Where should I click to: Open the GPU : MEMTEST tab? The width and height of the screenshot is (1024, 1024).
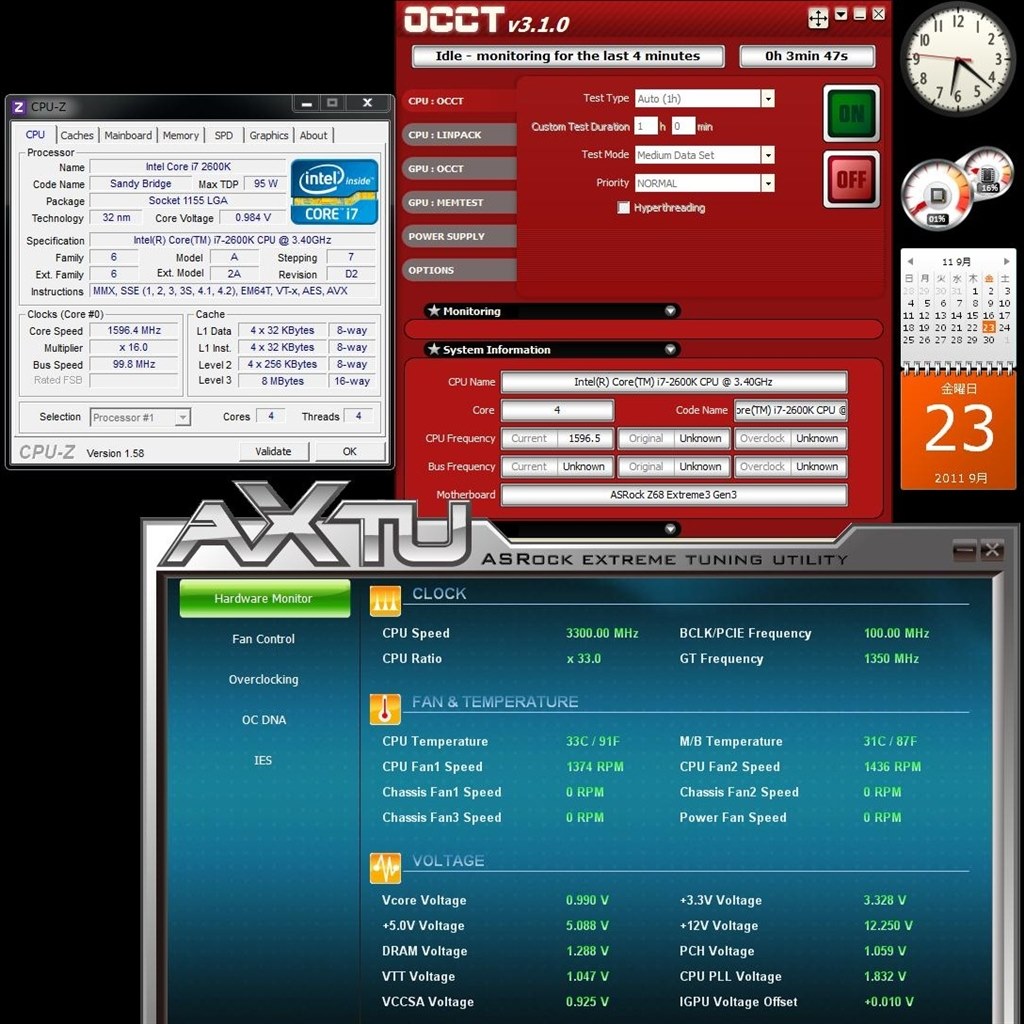point(458,202)
